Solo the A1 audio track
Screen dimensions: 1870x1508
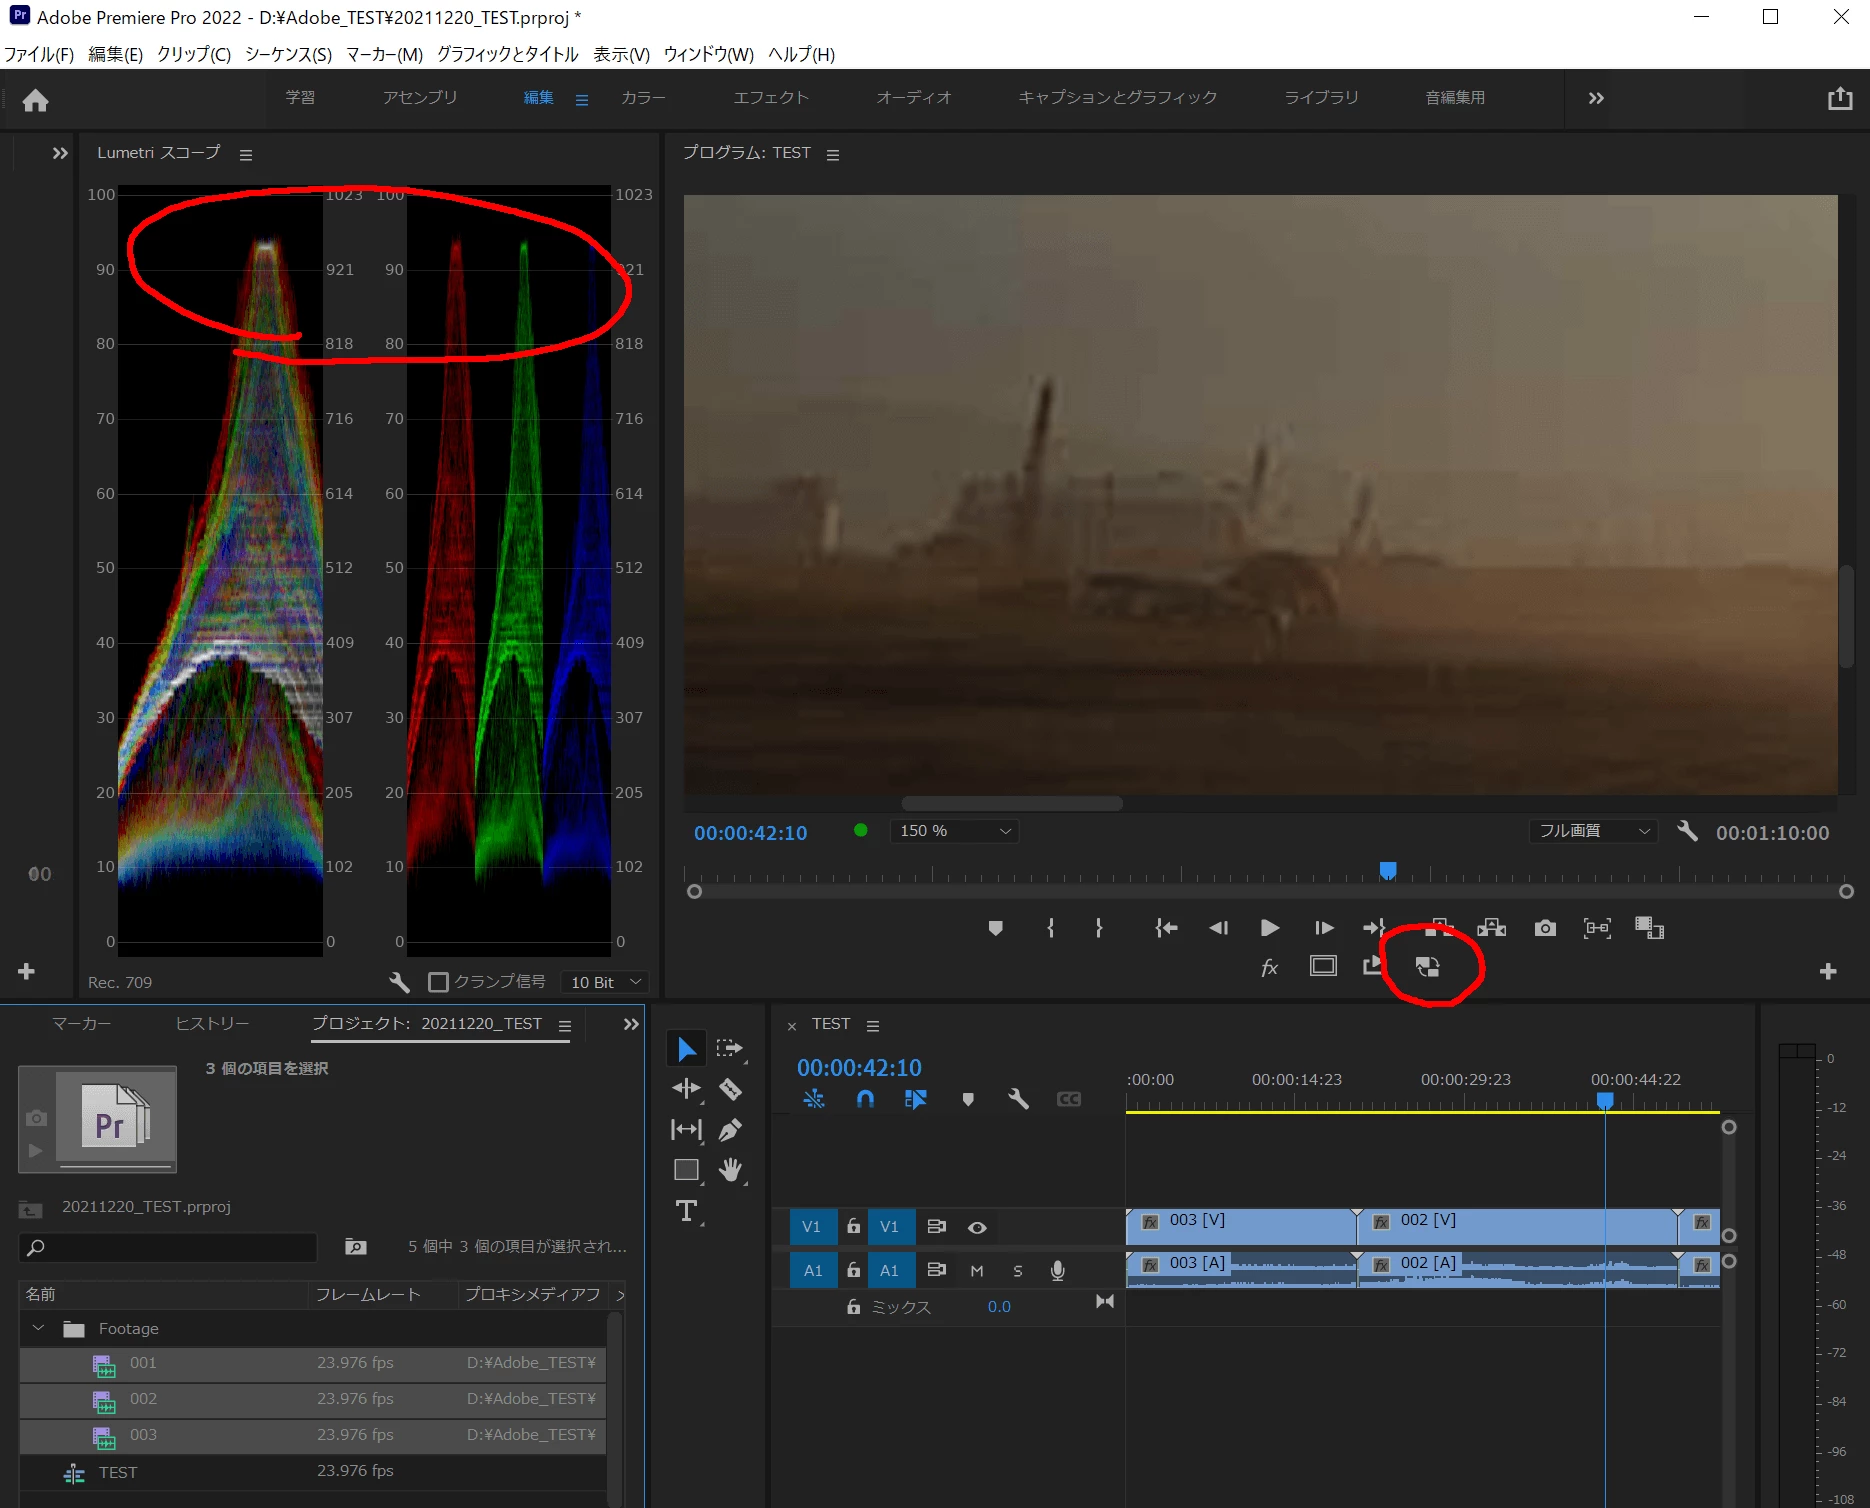click(1018, 1271)
